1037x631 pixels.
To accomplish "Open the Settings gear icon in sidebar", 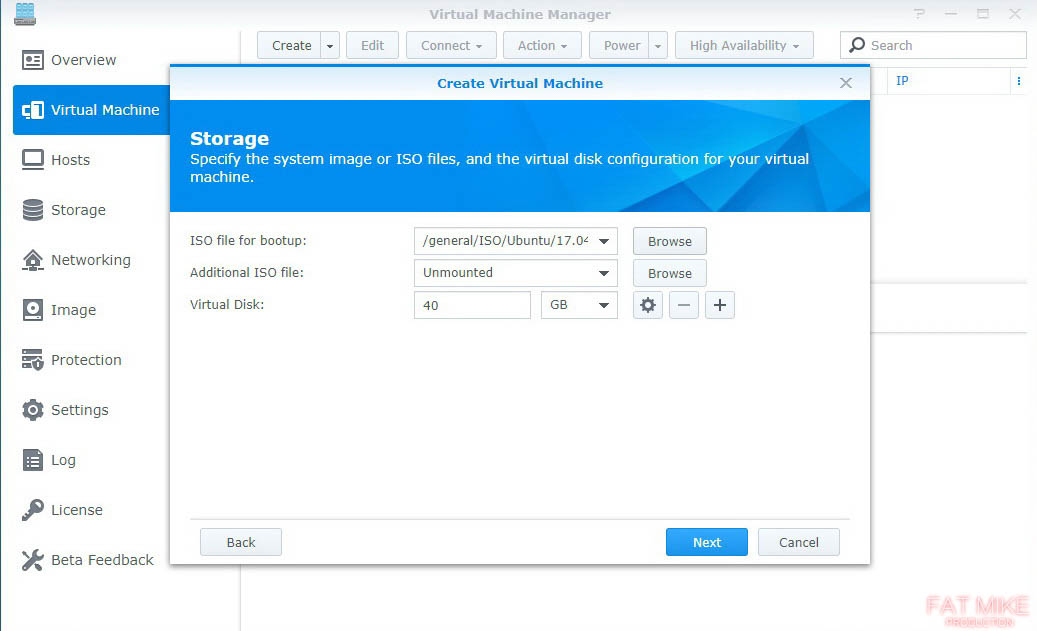I will [32, 410].
